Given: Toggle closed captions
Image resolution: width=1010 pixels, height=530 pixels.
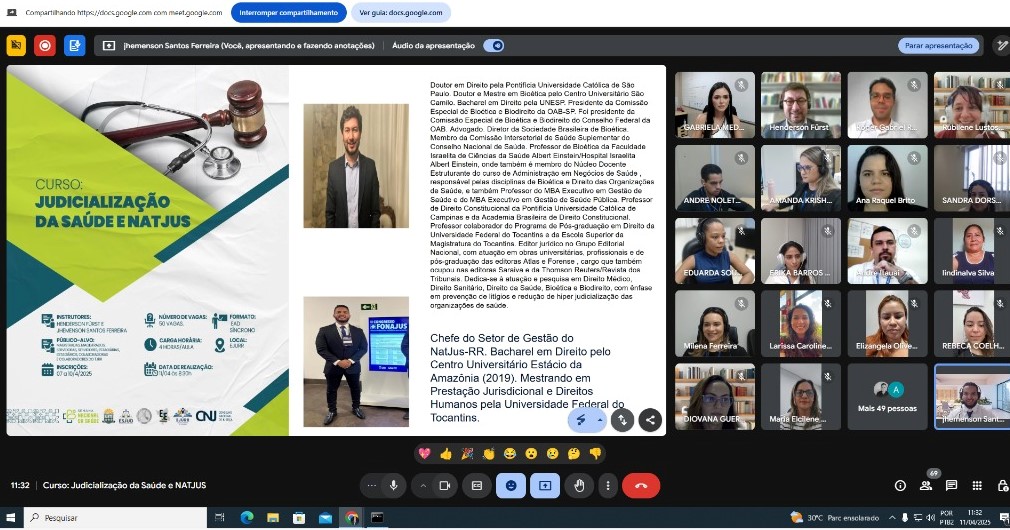Looking at the screenshot, I should pos(477,485).
